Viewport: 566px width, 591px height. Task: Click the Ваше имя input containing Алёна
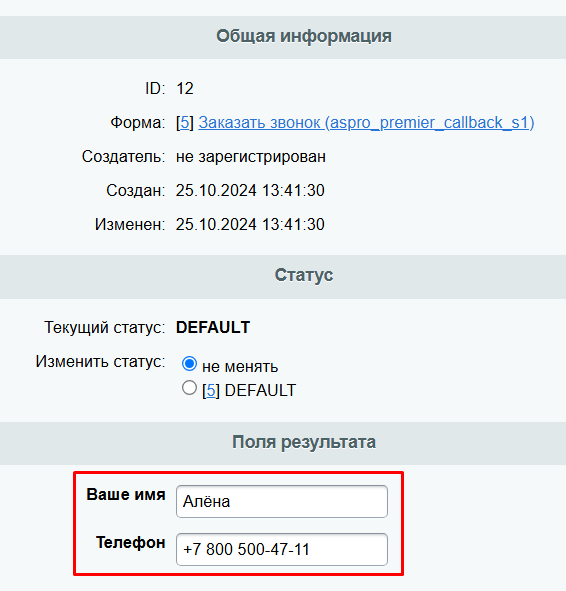[x=282, y=501]
